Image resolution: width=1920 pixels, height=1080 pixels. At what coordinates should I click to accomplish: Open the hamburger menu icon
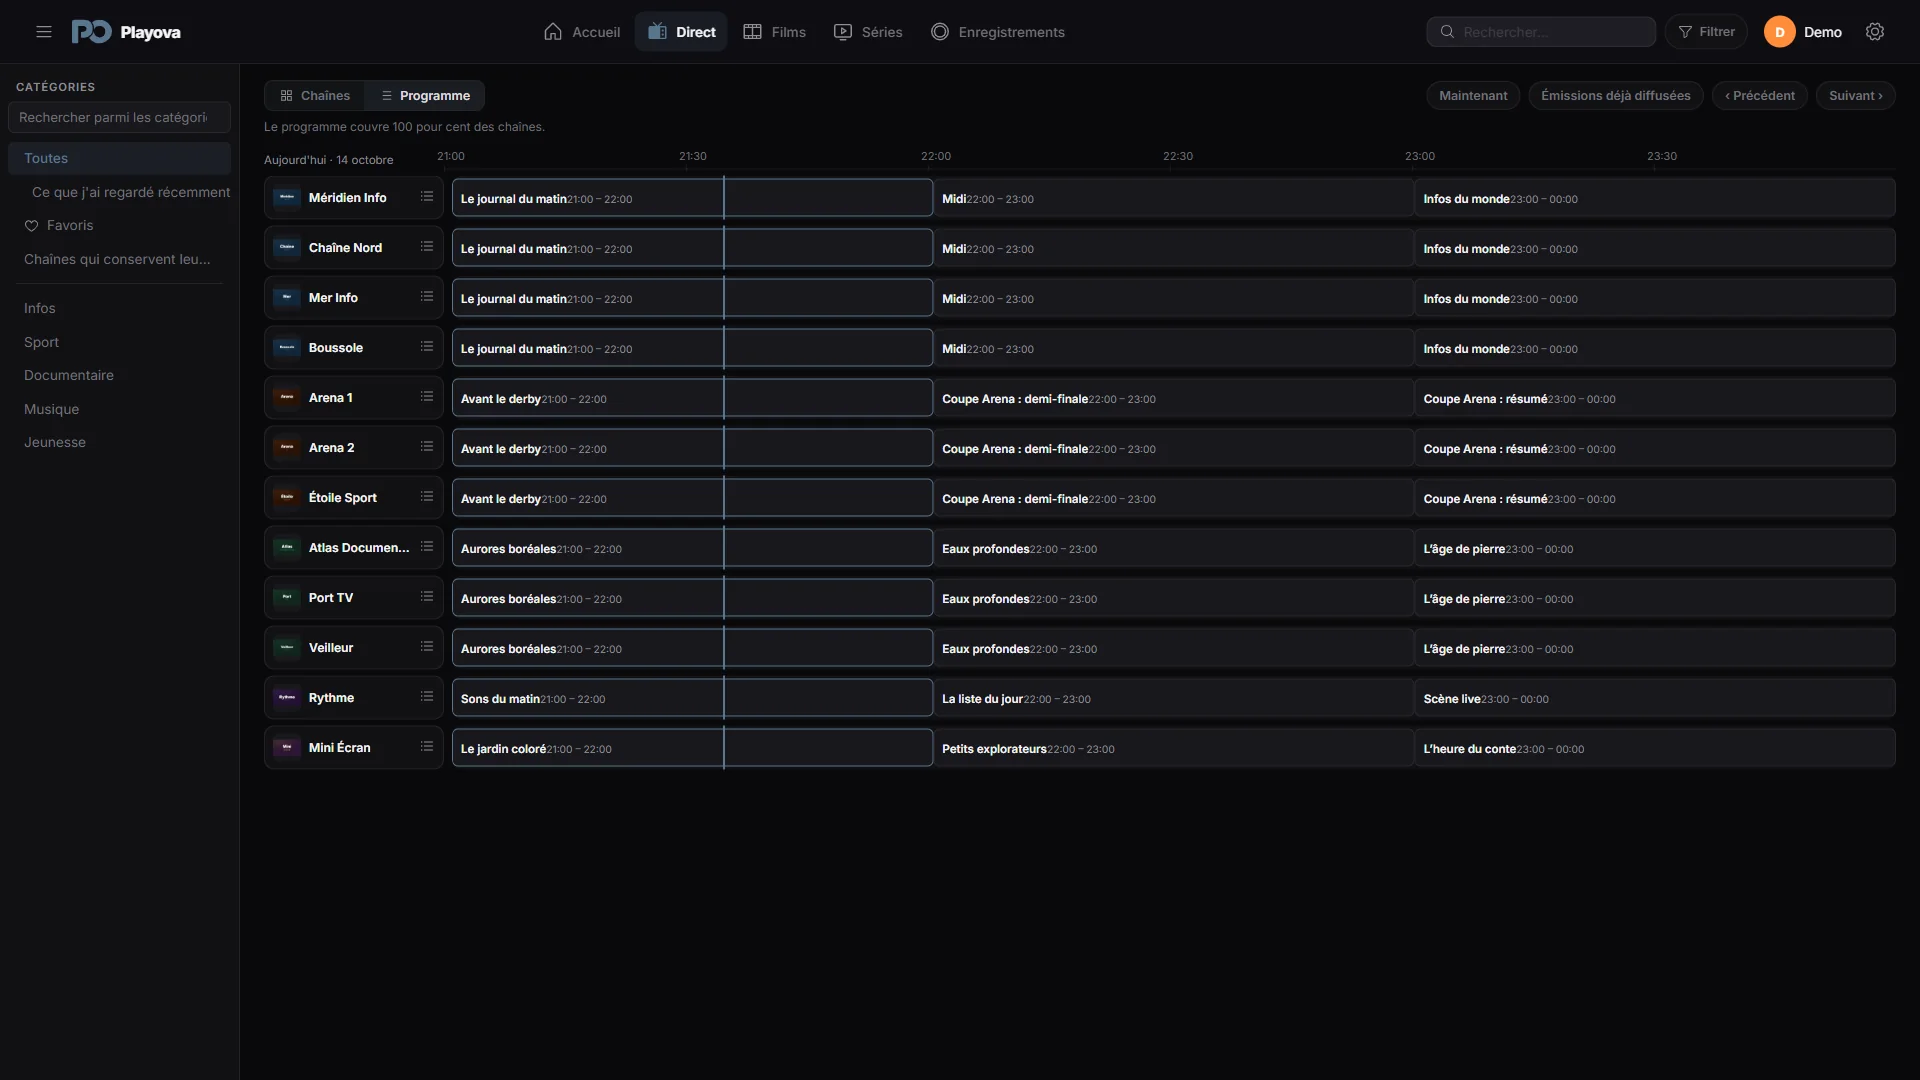[x=44, y=32]
